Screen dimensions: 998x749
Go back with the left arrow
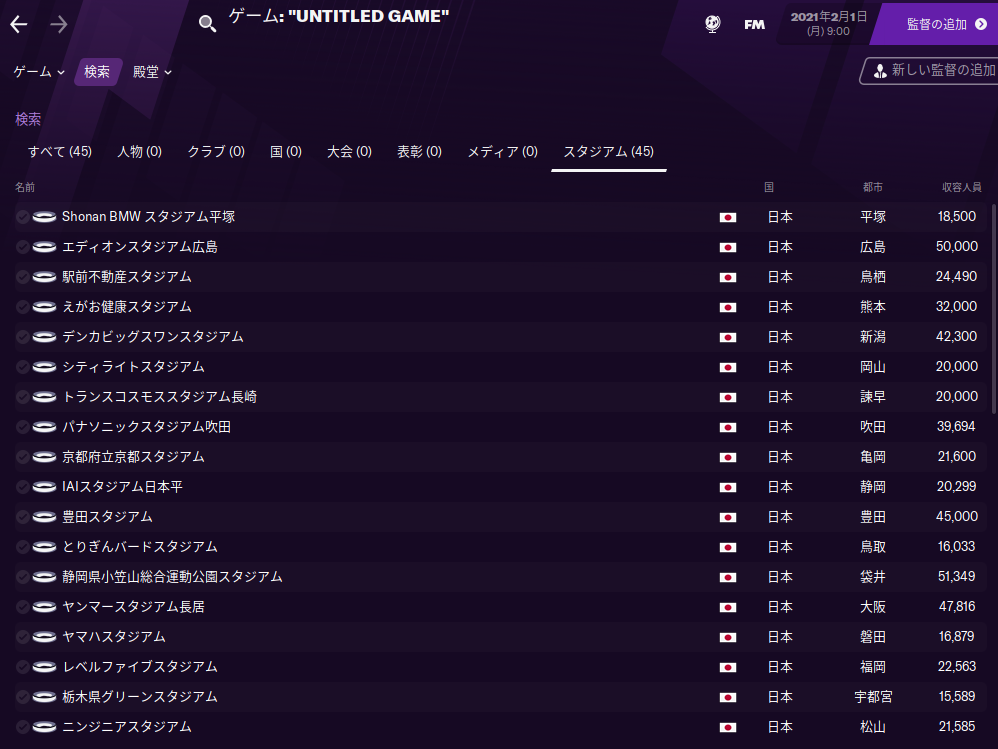[19, 25]
